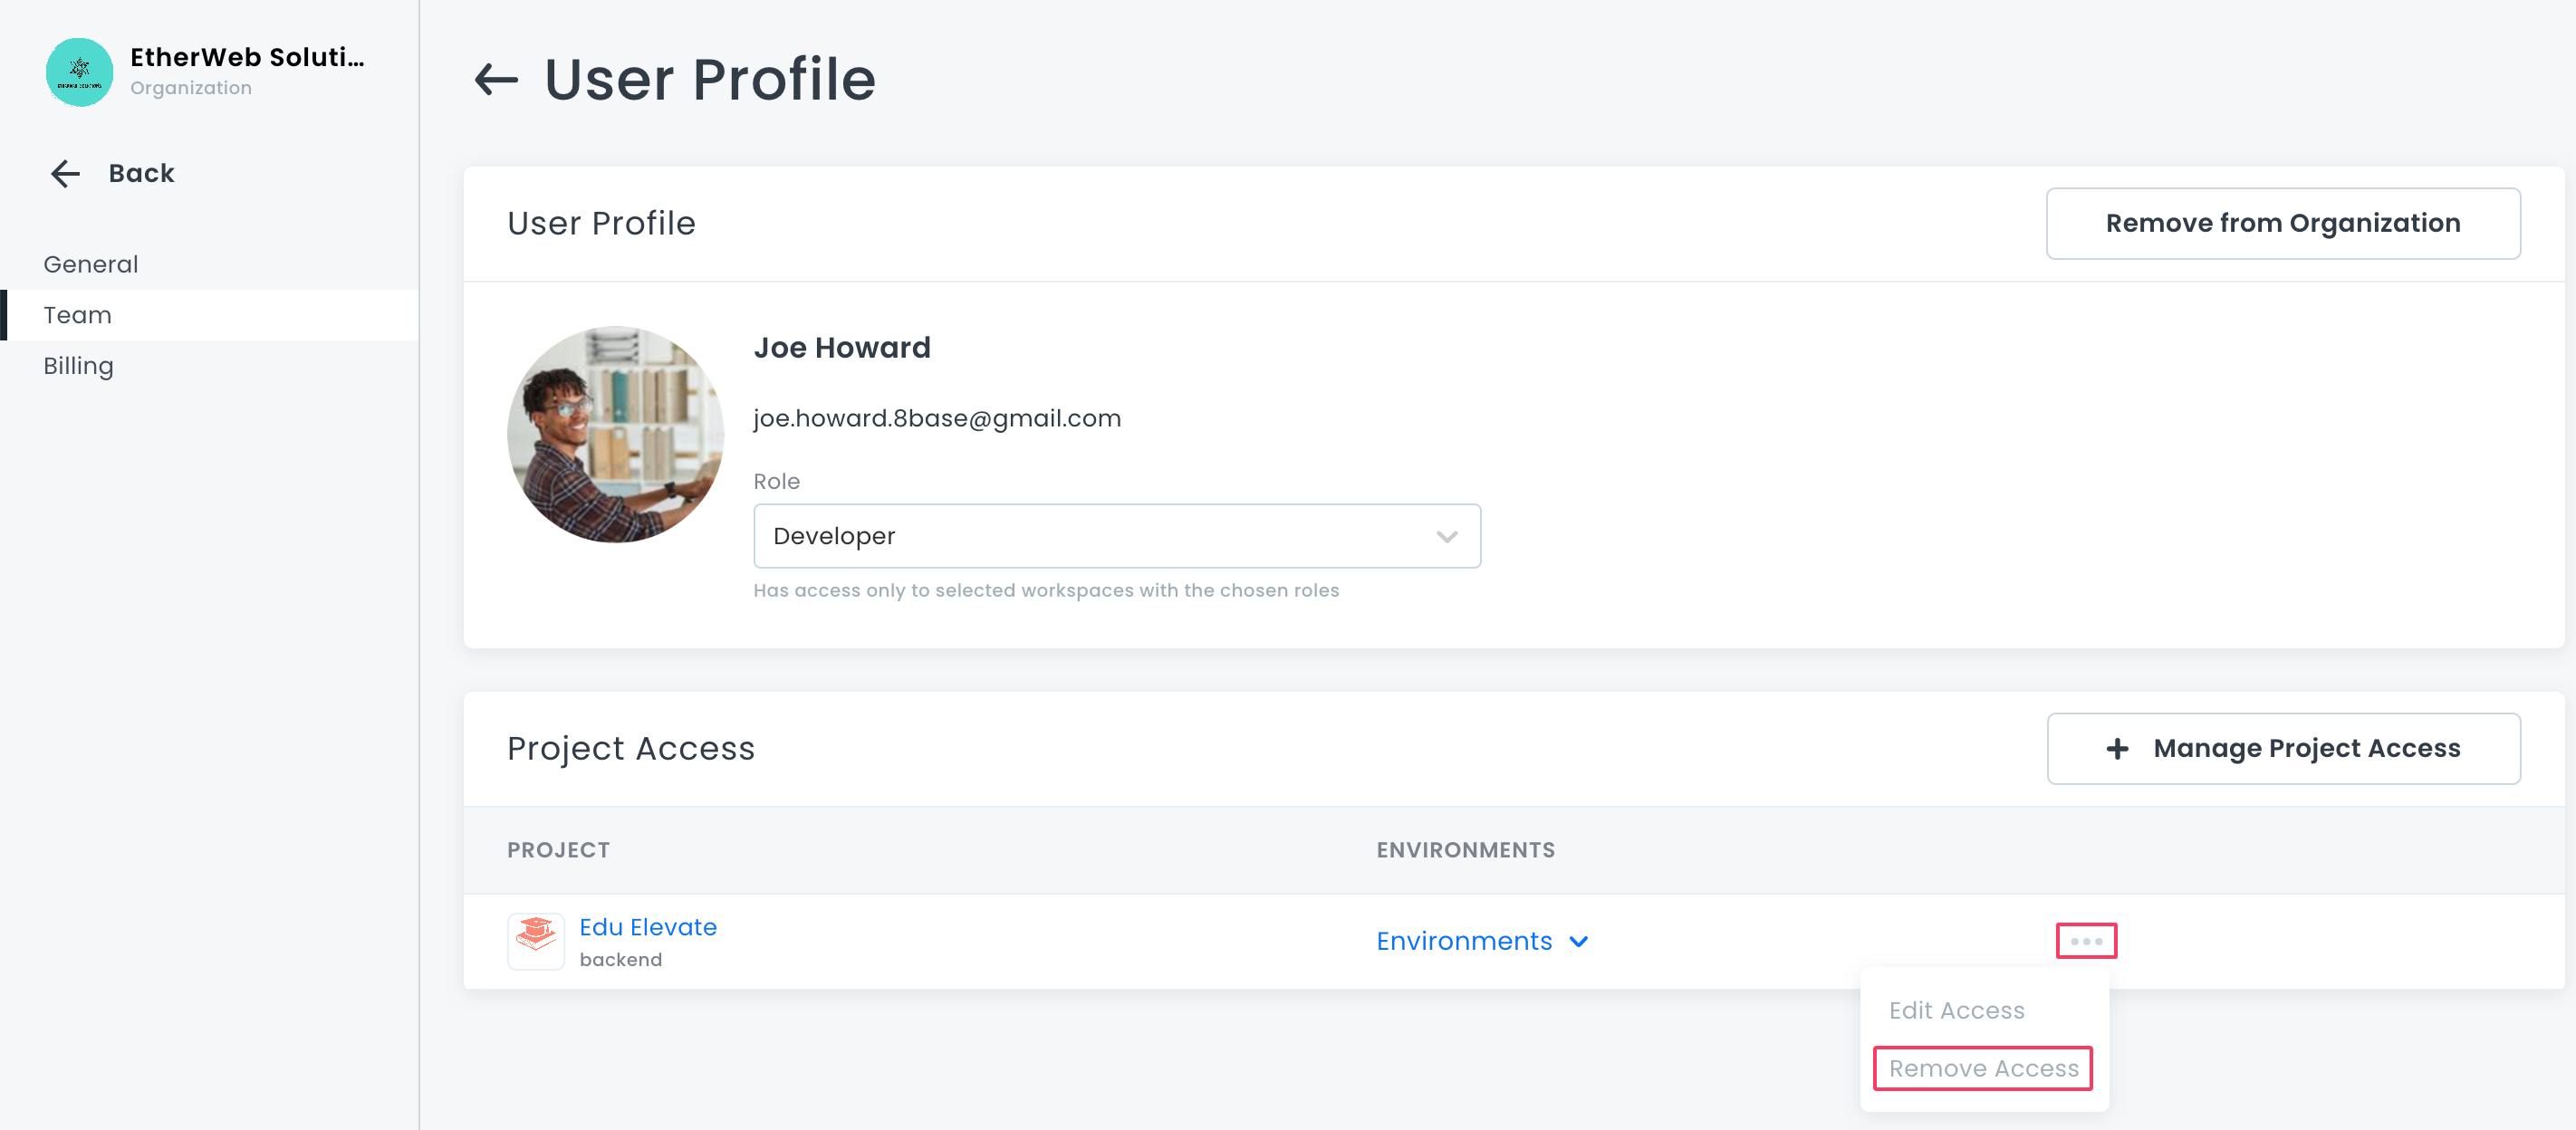This screenshot has width=2576, height=1130.
Task: Select Edit Access from the menu
Action: 1956,1010
